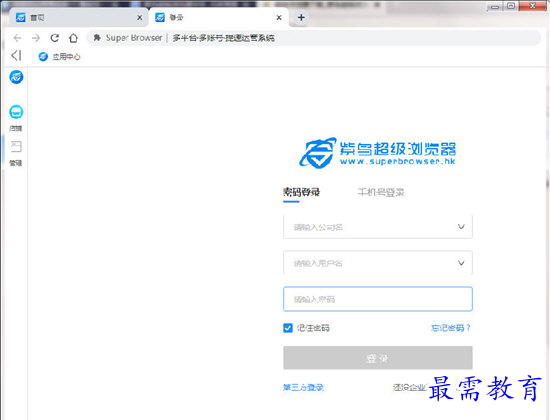Click the gray 登录 button

(377, 358)
